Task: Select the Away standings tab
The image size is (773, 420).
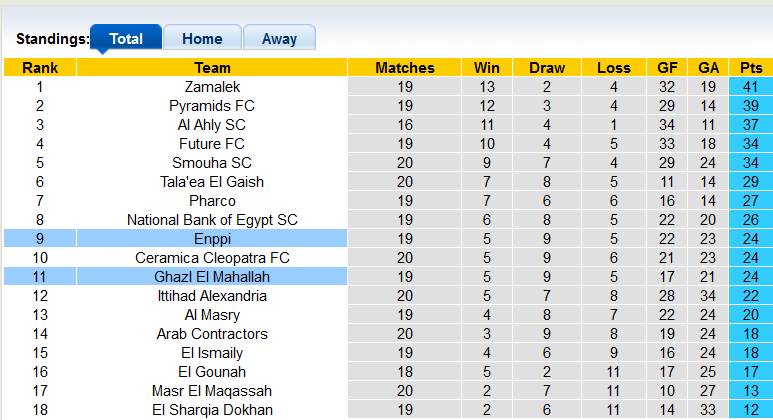Action: pyautogui.click(x=279, y=39)
